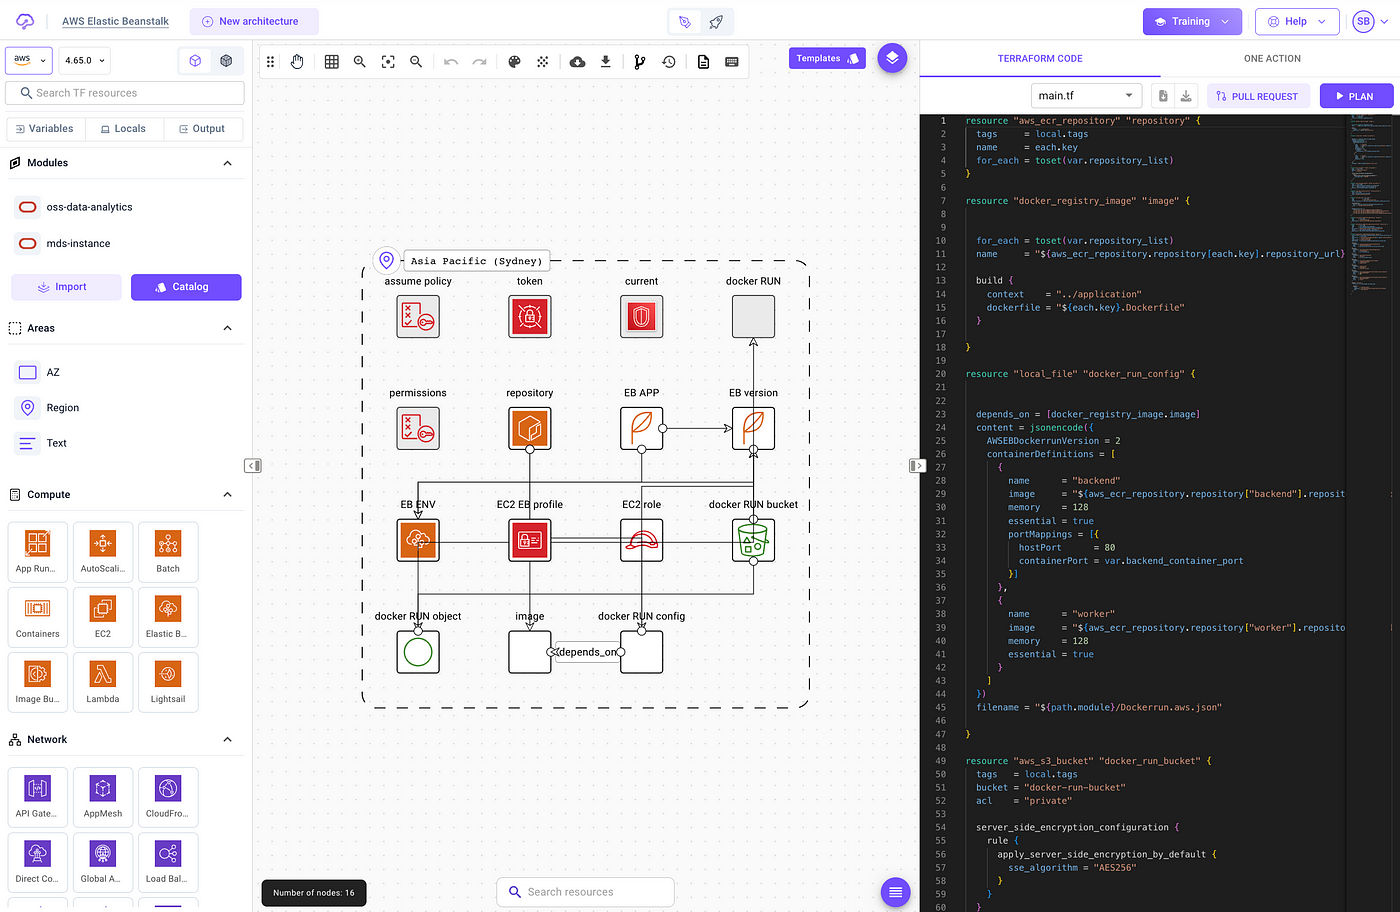Open the AWS Elastic Beanstalk title link
Image resolution: width=1400 pixels, height=912 pixels.
pos(115,21)
